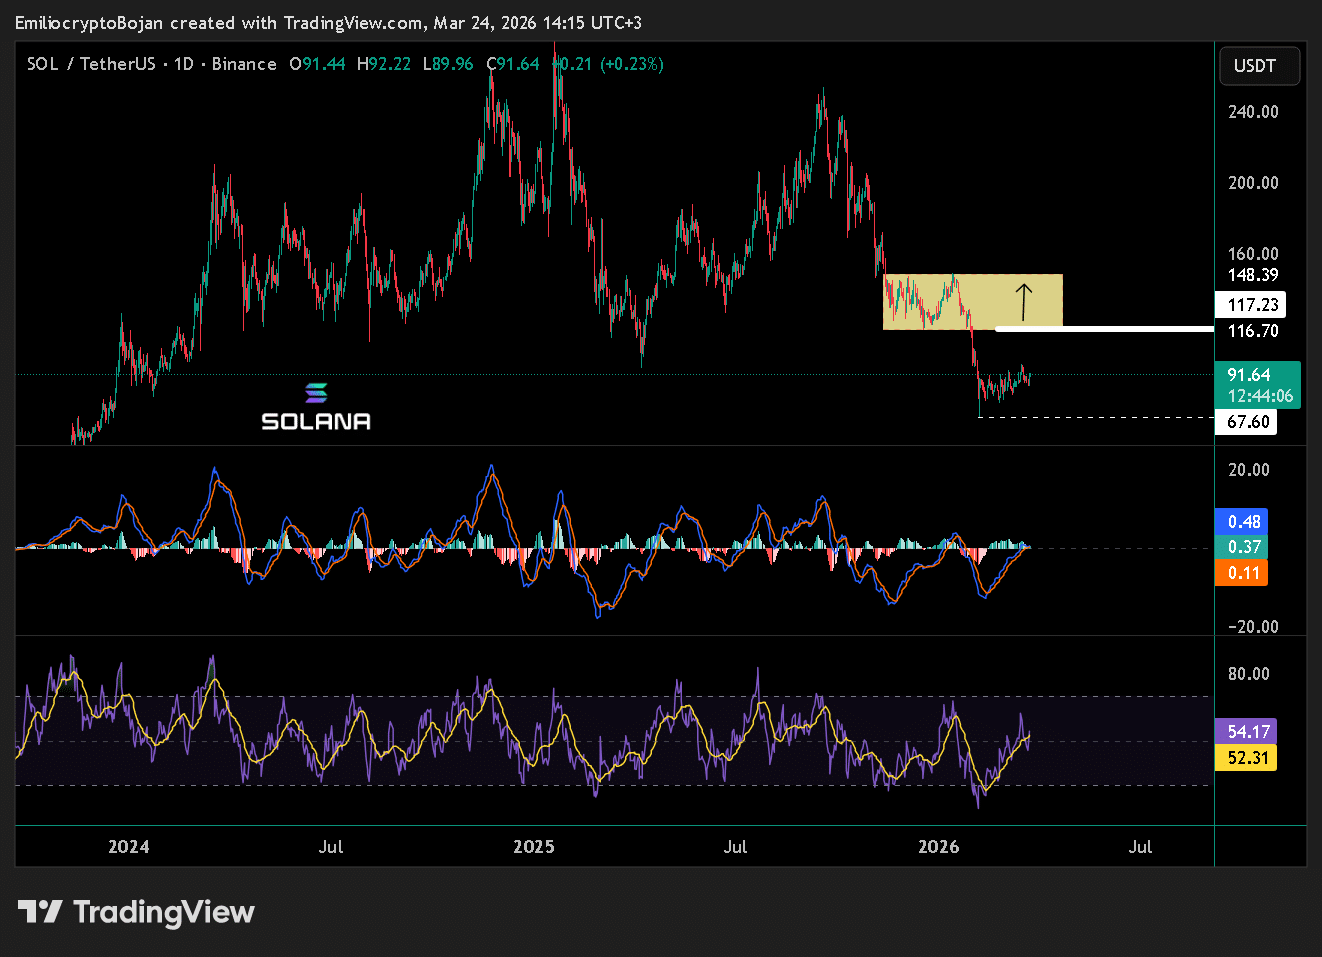Select the 67.60 price label on the axis
Screen dimensions: 1322x957
[x=1246, y=422]
